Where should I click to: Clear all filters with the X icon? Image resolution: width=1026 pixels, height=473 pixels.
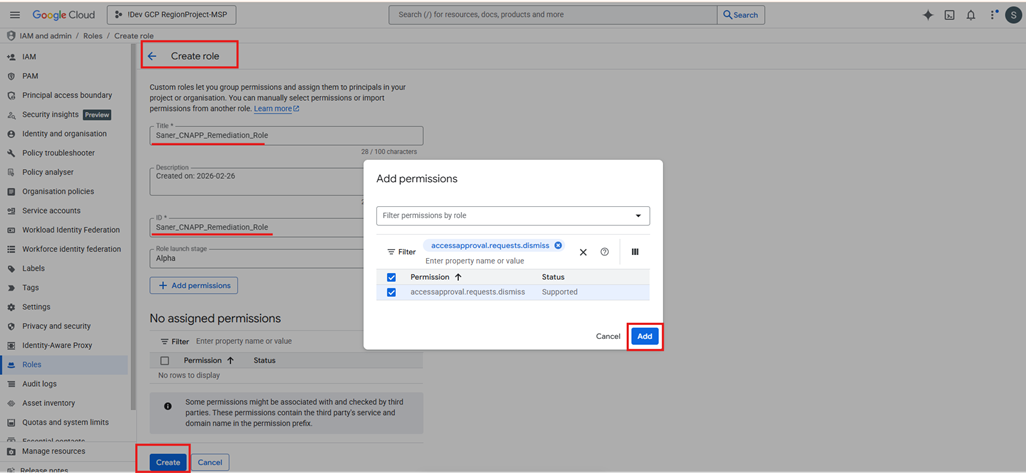(583, 252)
